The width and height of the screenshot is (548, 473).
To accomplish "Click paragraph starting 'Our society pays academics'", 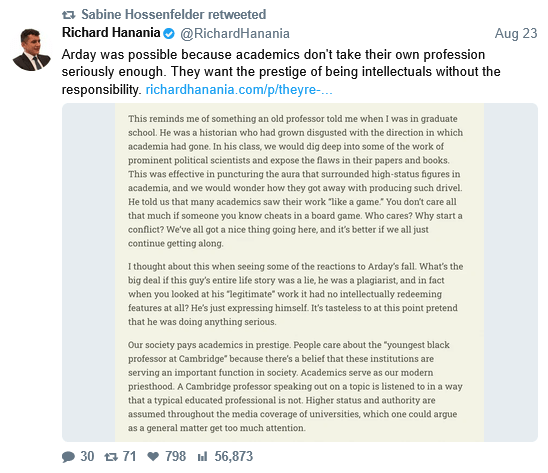I will pos(295,386).
